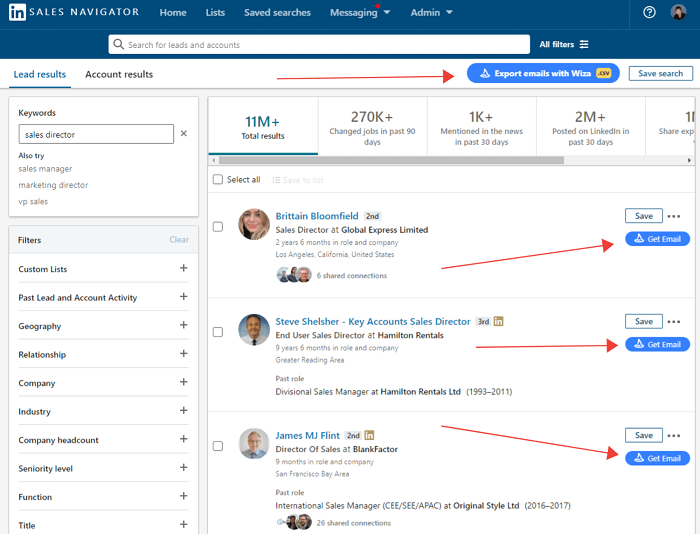
Task: Check the Select all checkbox
Action: point(218,180)
